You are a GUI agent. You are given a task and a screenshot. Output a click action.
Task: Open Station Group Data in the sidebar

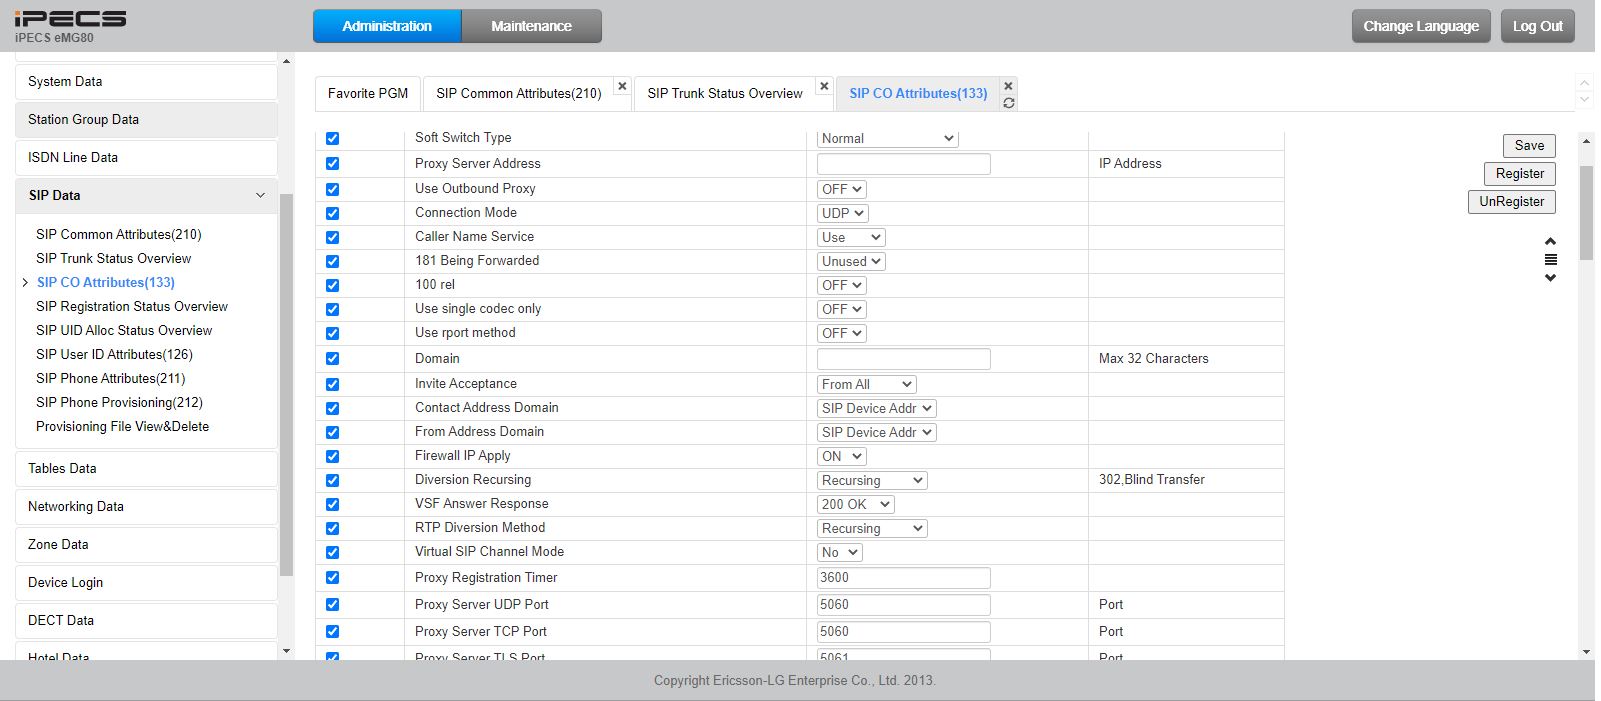[x=146, y=120]
